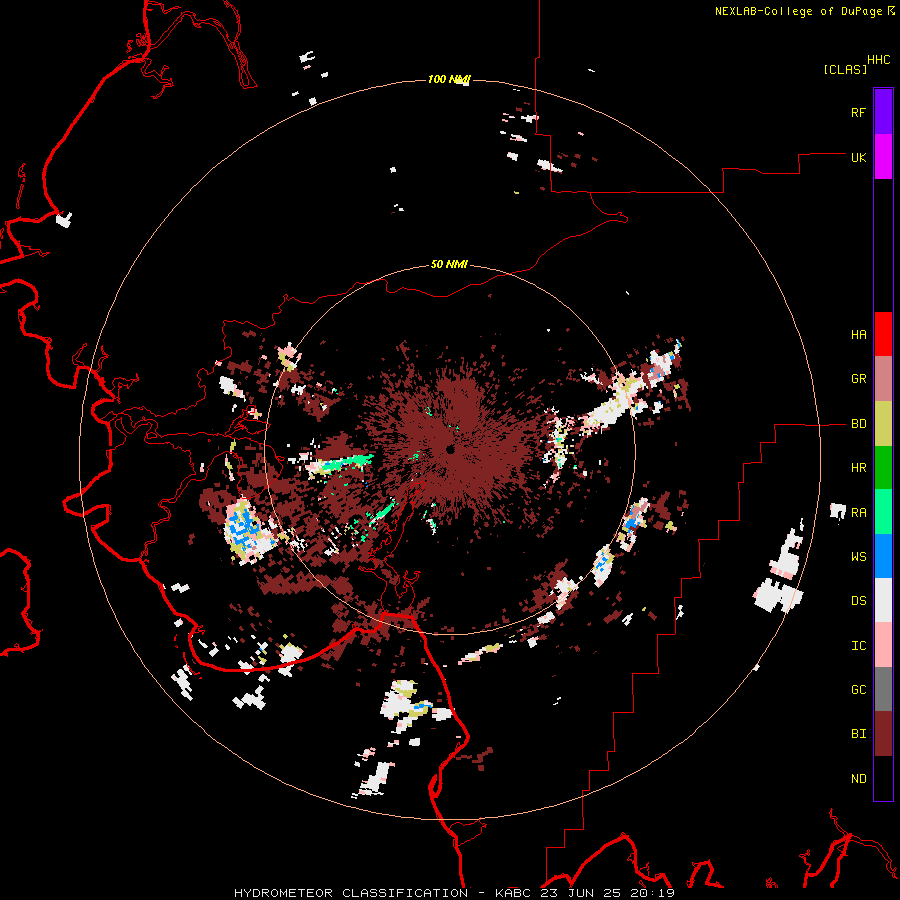The image size is (900, 900).
Task: Click the RF purple legend swatch
Action: click(x=883, y=112)
